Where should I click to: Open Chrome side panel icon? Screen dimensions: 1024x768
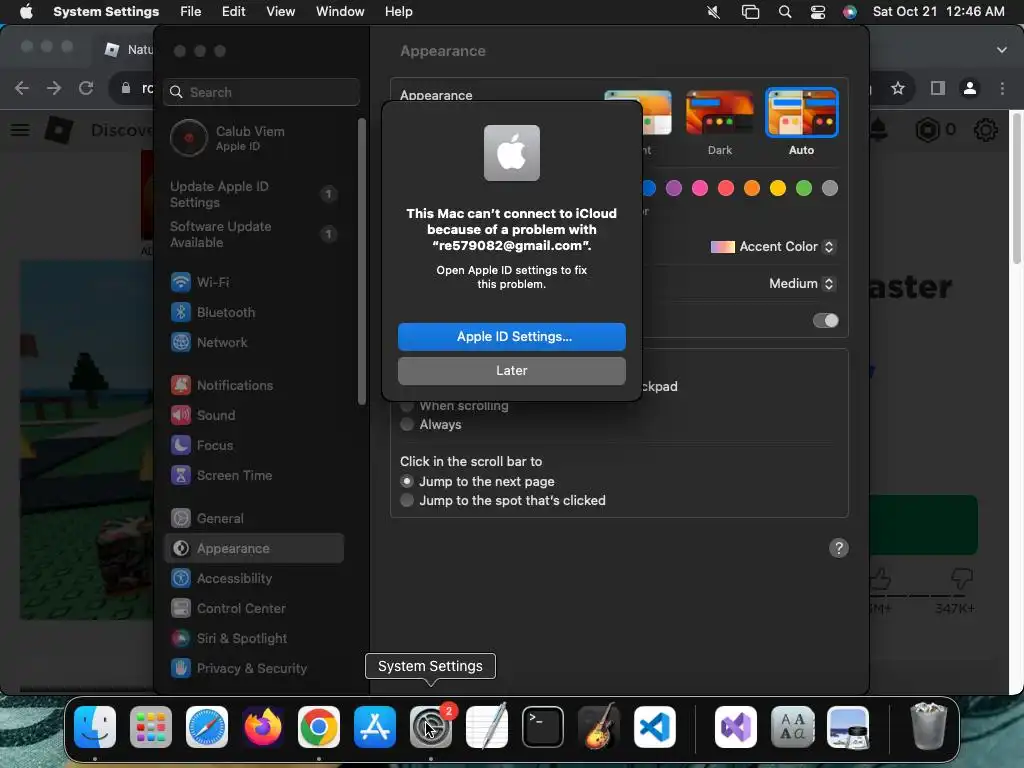pyautogui.click(x=938, y=88)
